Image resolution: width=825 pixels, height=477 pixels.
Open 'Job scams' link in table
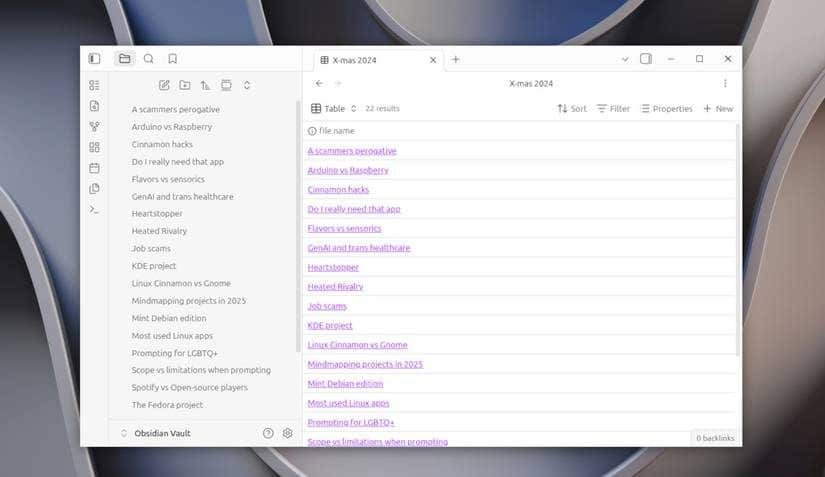(327, 306)
